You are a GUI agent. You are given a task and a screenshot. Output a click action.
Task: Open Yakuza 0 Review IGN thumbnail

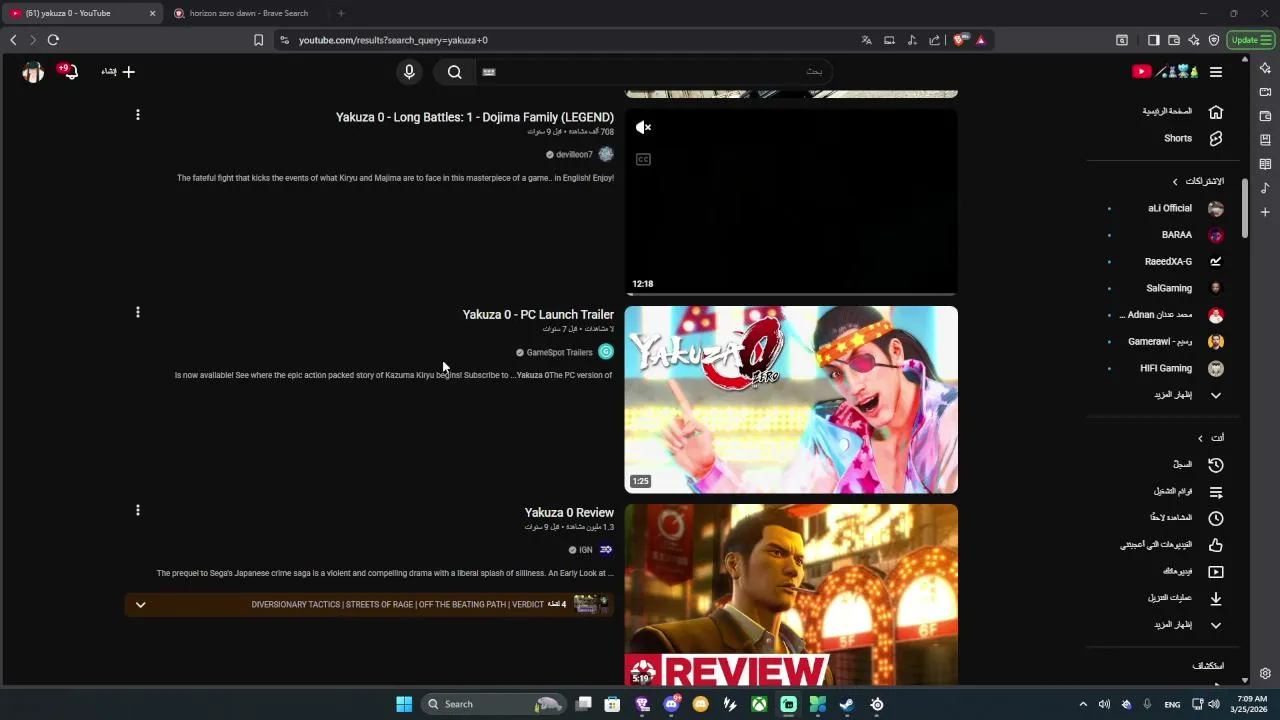[x=791, y=595]
